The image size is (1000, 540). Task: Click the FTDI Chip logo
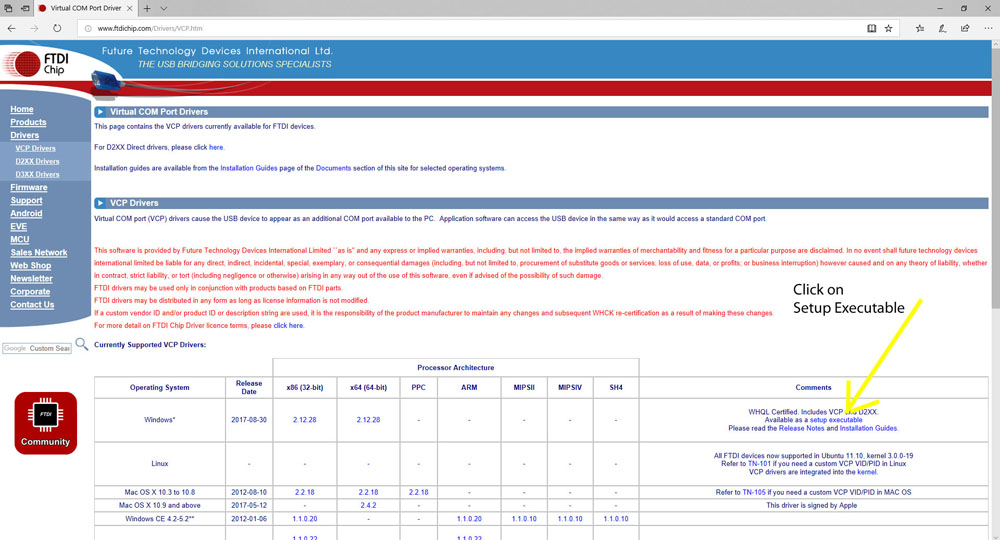pos(35,64)
